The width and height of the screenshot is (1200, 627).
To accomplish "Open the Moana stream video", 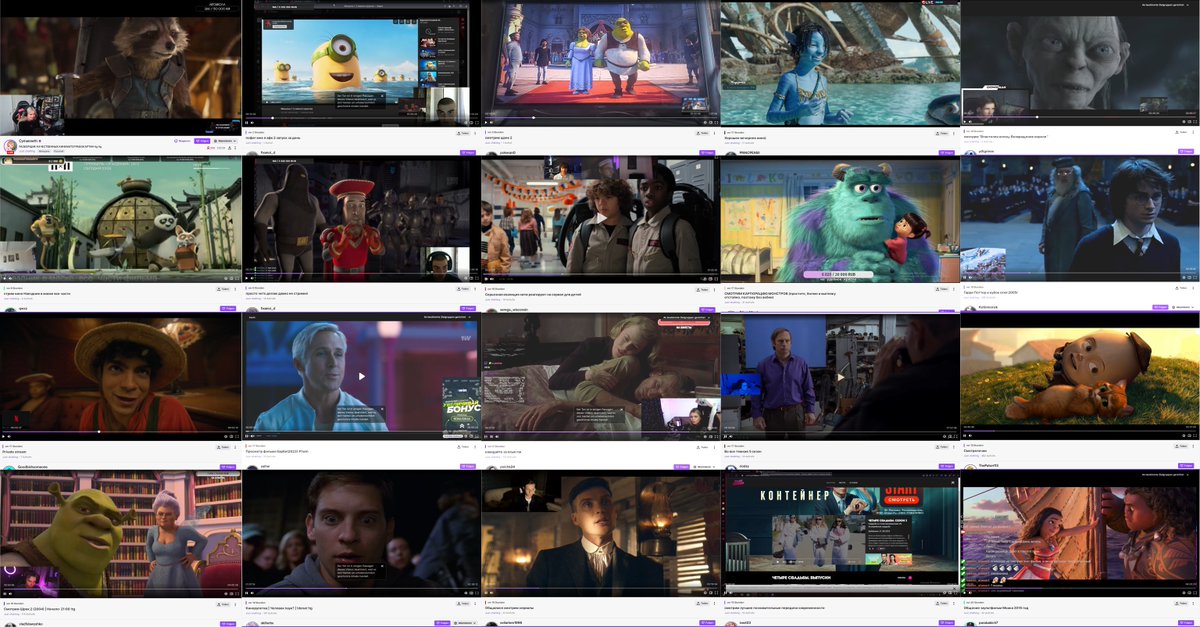I will (1080, 534).
